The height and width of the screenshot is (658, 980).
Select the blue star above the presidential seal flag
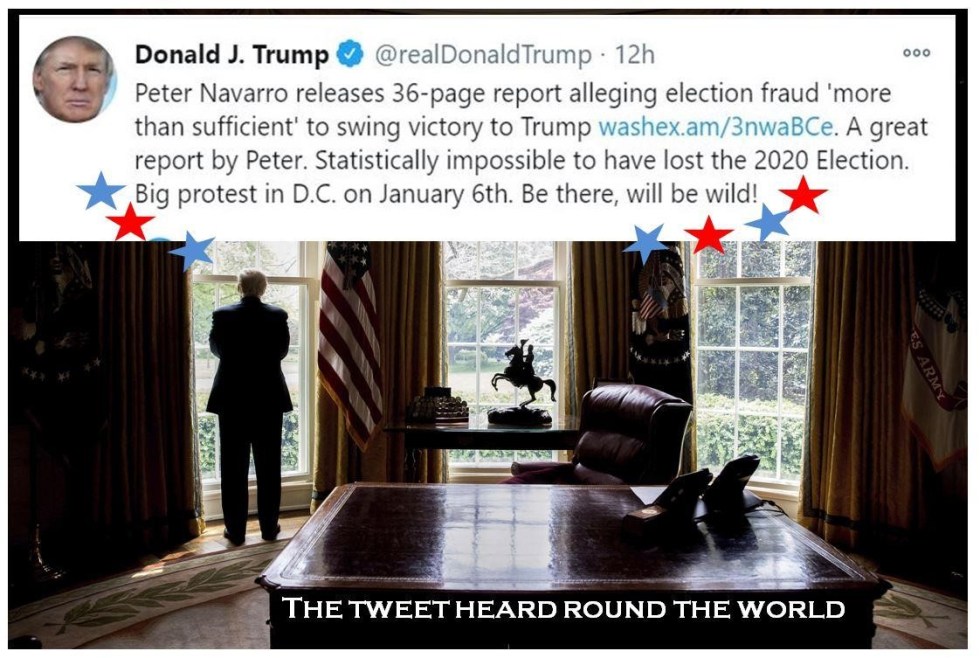pos(646,242)
